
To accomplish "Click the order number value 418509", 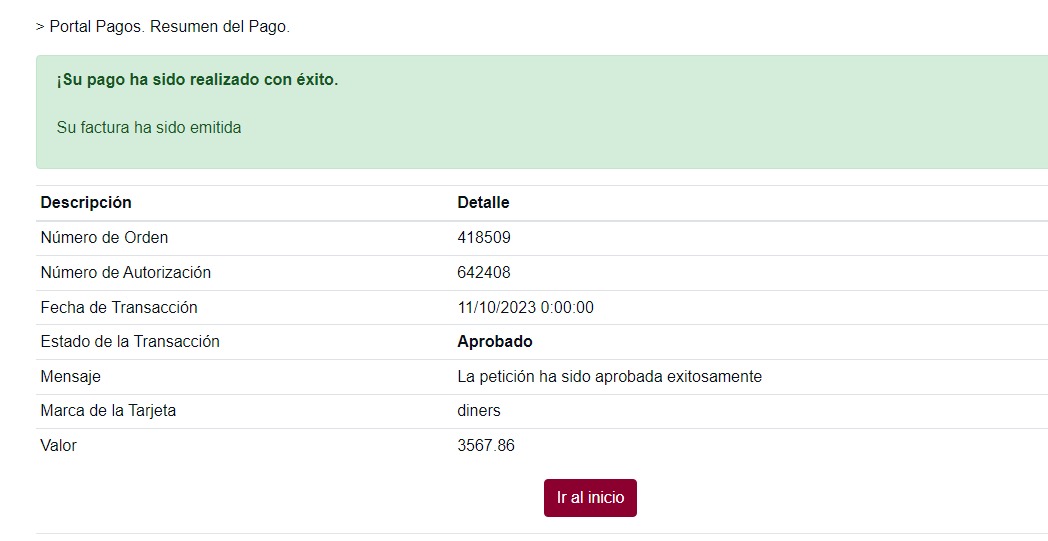I will click(484, 238).
